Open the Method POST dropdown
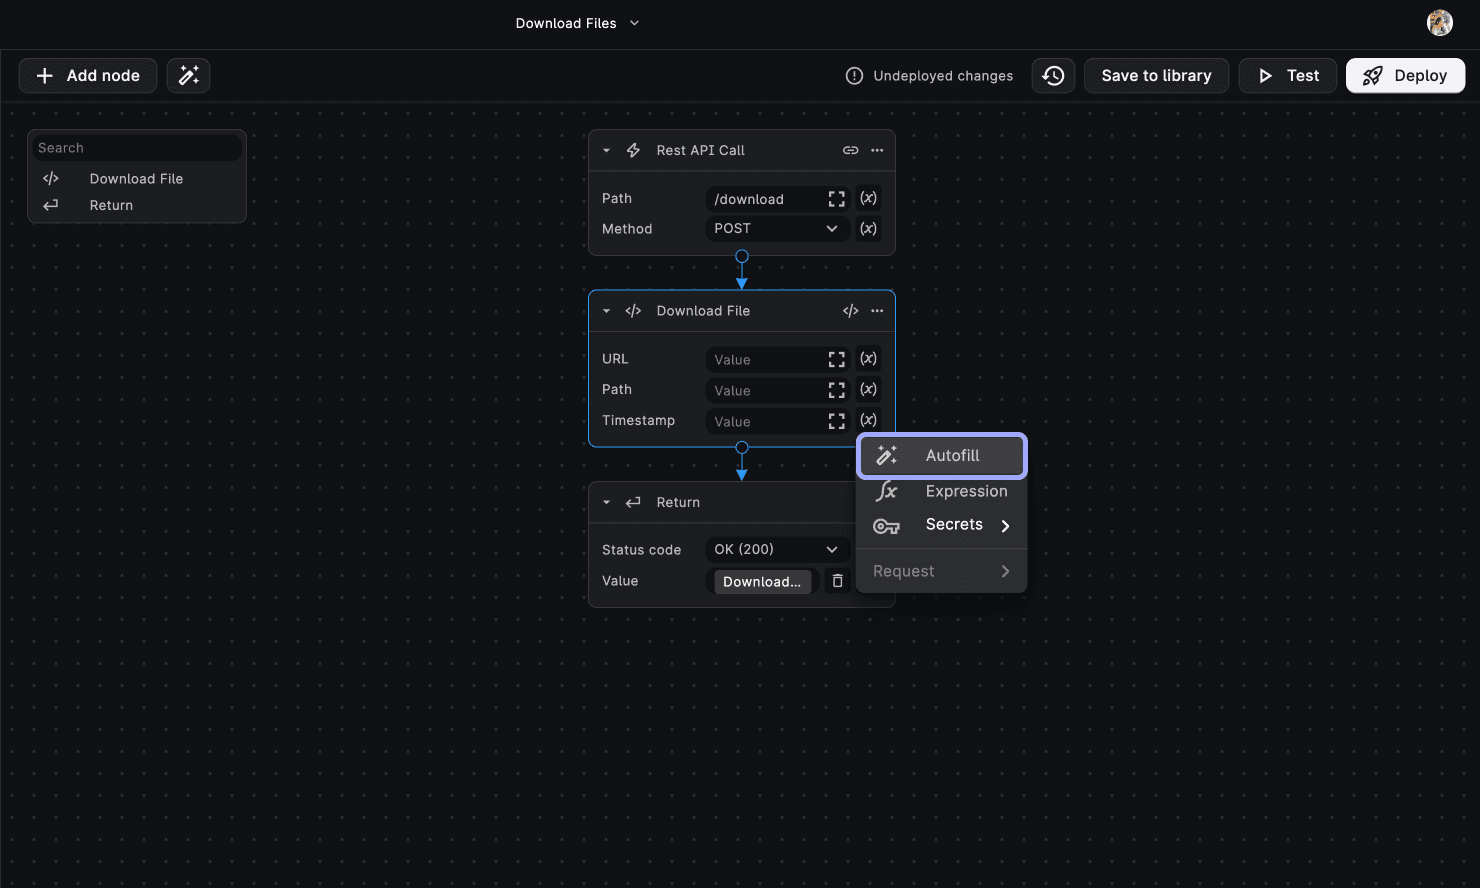 point(776,229)
